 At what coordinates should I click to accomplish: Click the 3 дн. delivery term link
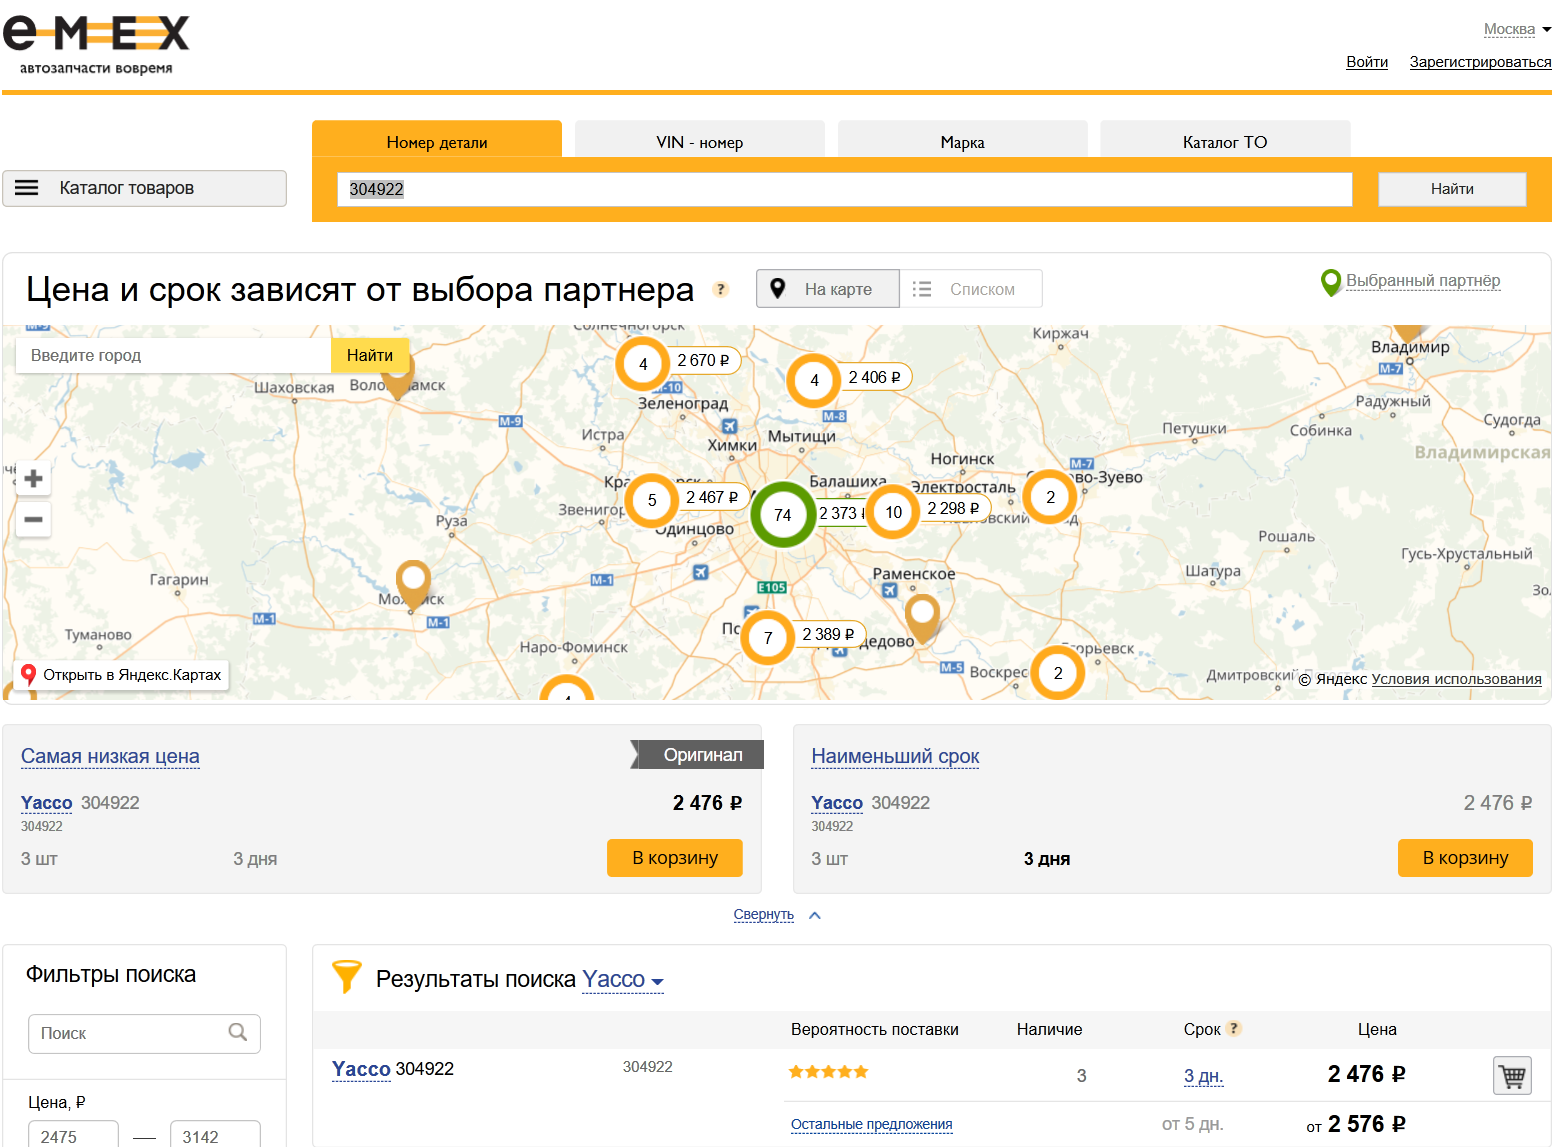pyautogui.click(x=1204, y=1076)
